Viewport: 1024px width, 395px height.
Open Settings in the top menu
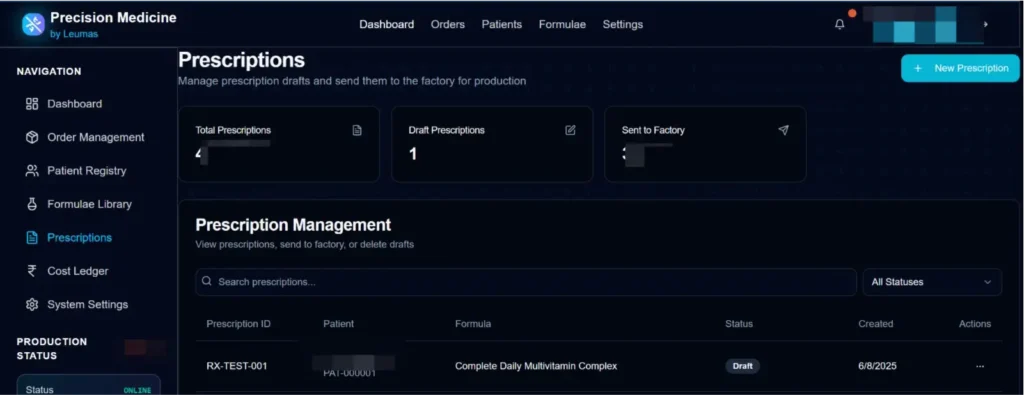622,24
